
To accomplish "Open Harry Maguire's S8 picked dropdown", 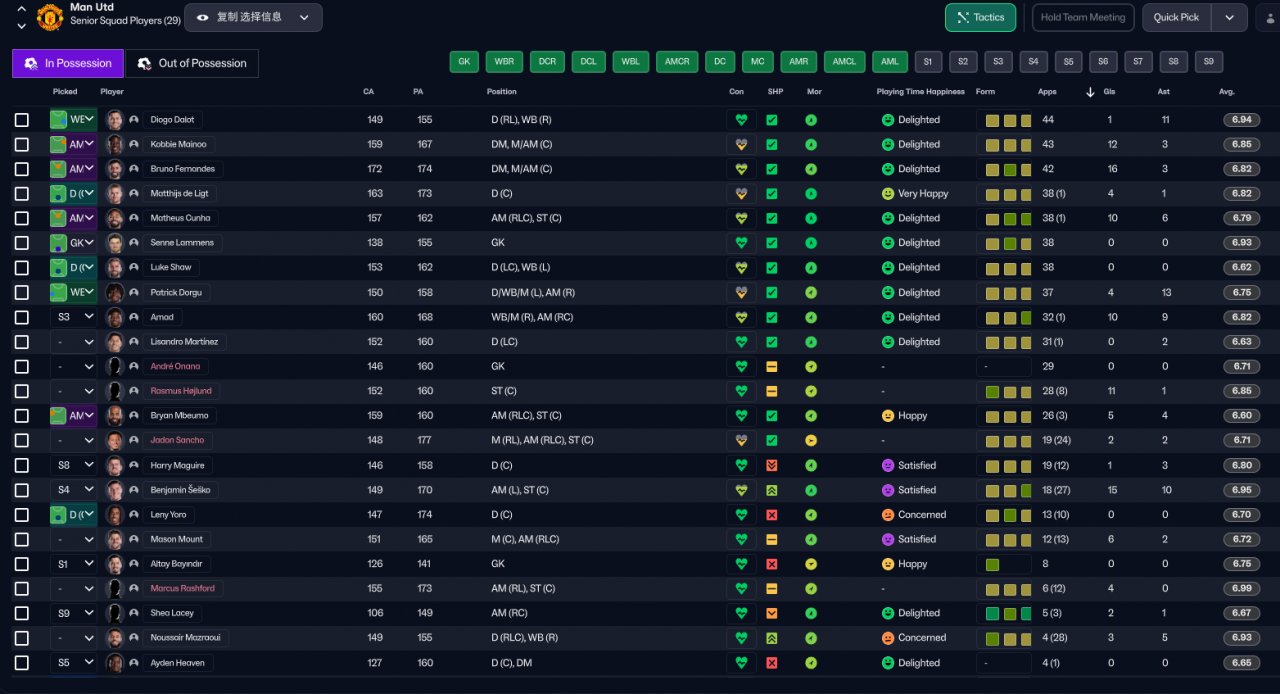I will pos(74,465).
